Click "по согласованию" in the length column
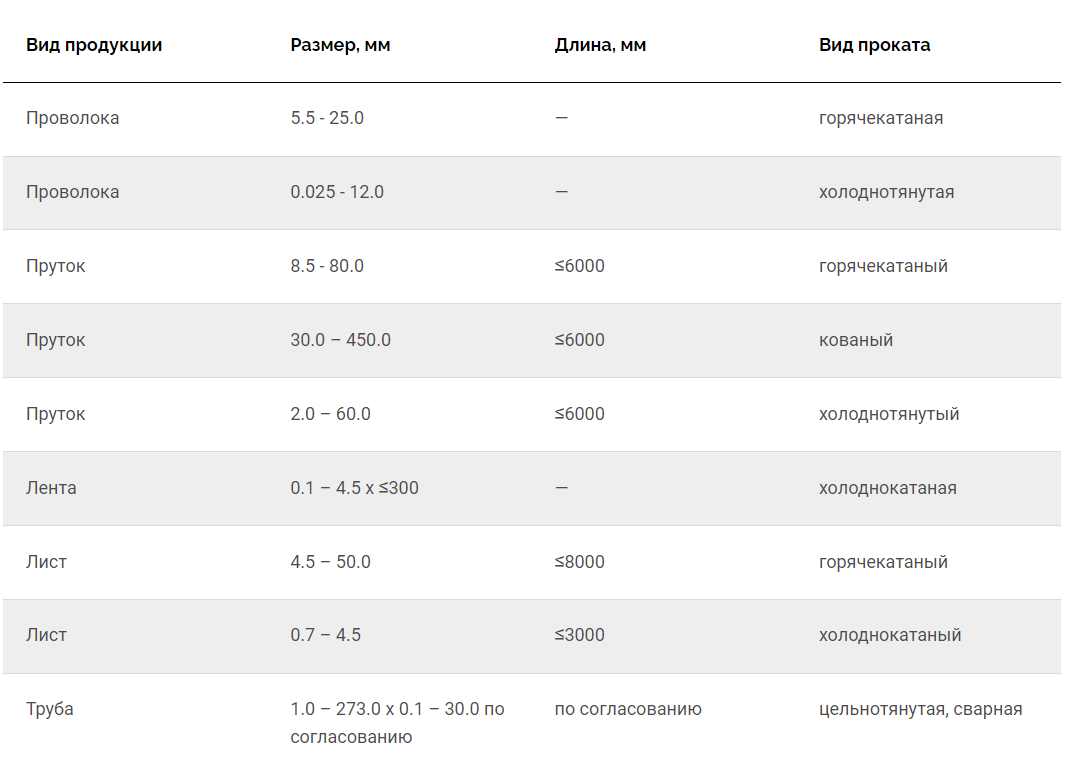Screen dimensions: 1066x773 point(628,709)
